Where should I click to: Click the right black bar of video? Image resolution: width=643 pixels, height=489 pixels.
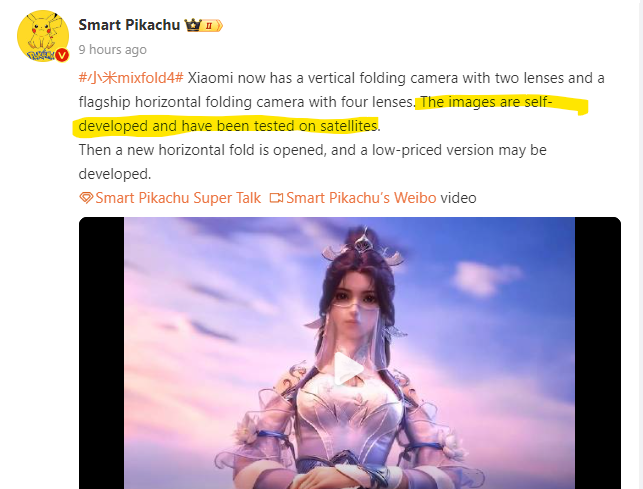[597, 353]
